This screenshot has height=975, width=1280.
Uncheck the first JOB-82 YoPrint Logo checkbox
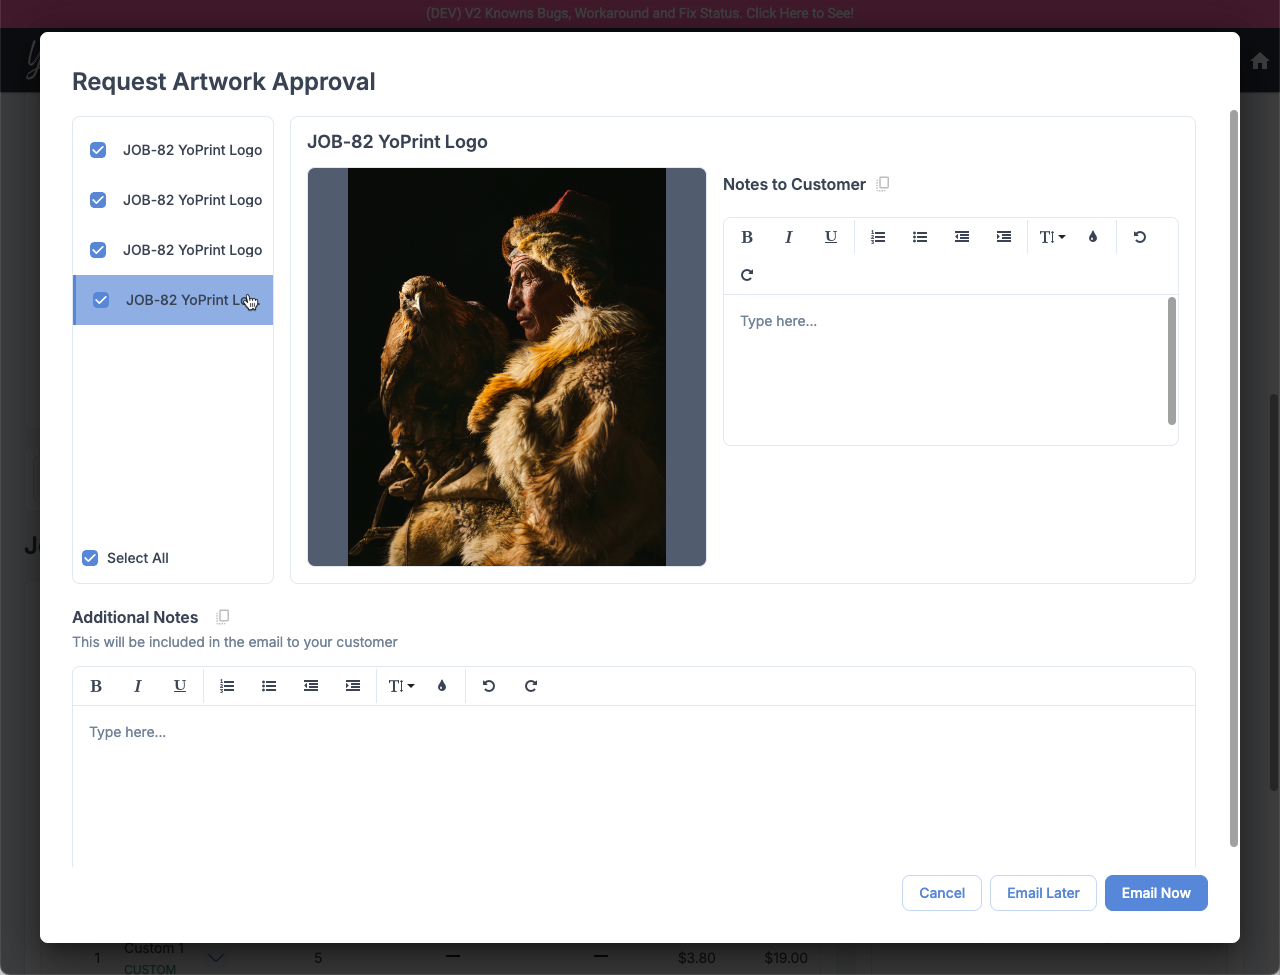click(x=98, y=150)
